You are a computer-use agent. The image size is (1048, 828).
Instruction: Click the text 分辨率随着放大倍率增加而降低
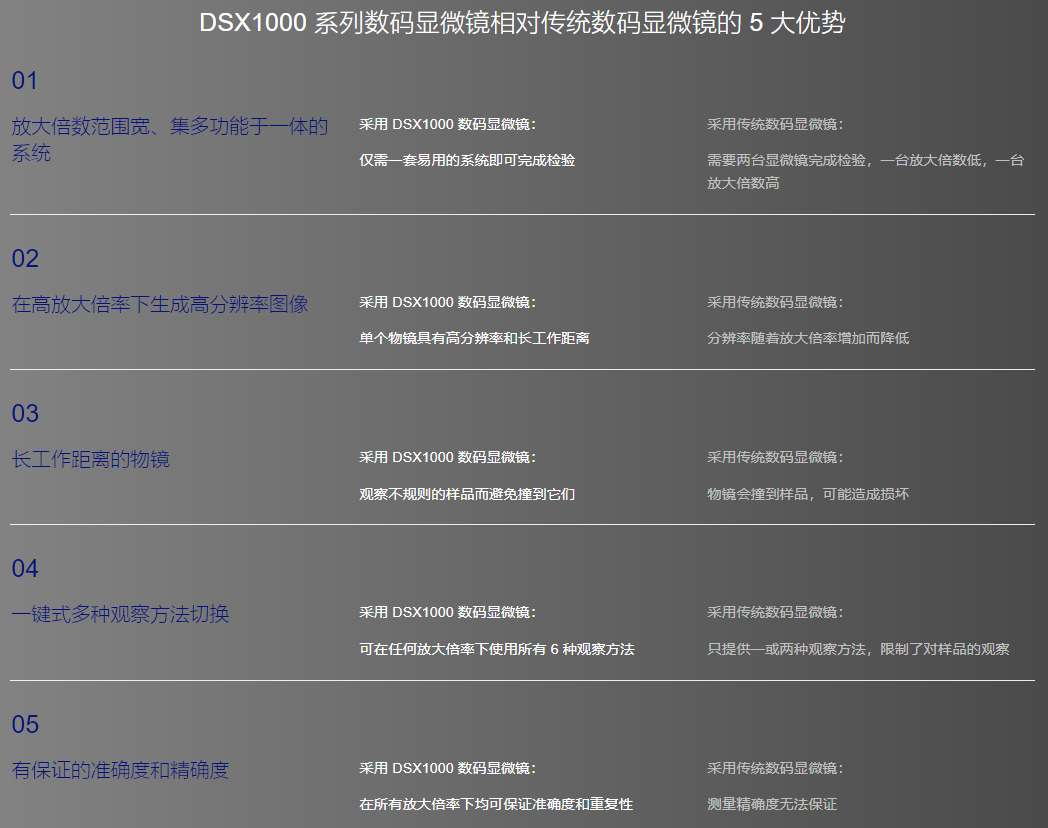808,338
